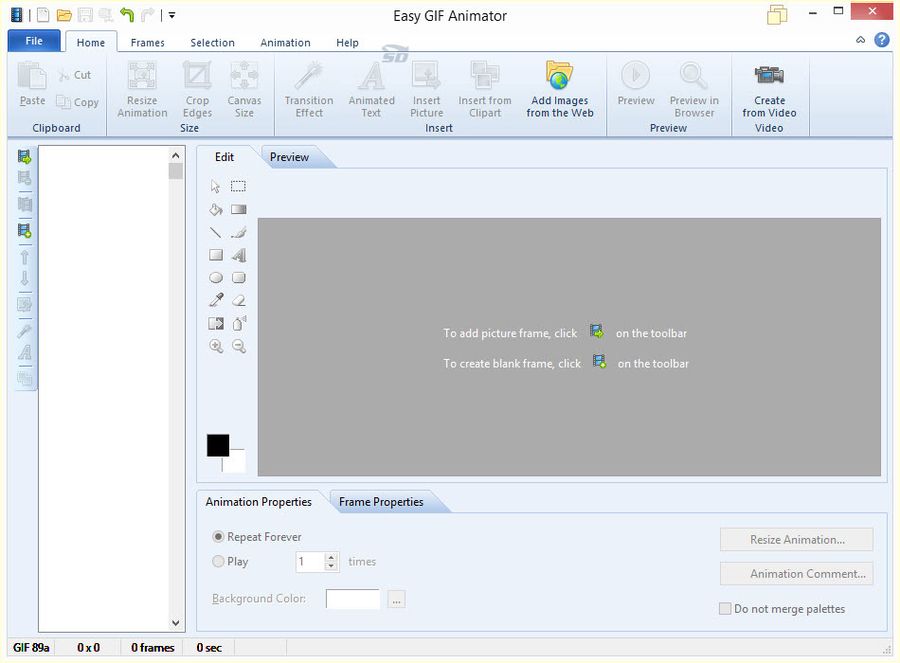Viewport: 900px width, 663px height.
Task: Select the Repeat Forever radio button
Action: click(218, 537)
